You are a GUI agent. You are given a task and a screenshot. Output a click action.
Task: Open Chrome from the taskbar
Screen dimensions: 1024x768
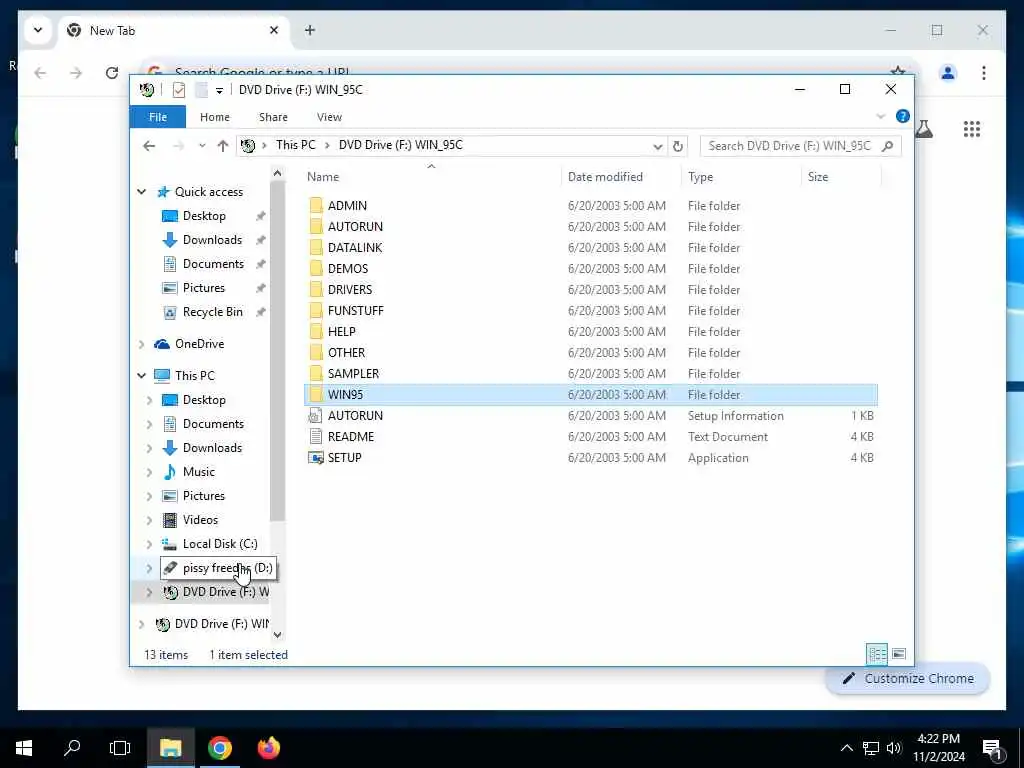pyautogui.click(x=219, y=748)
